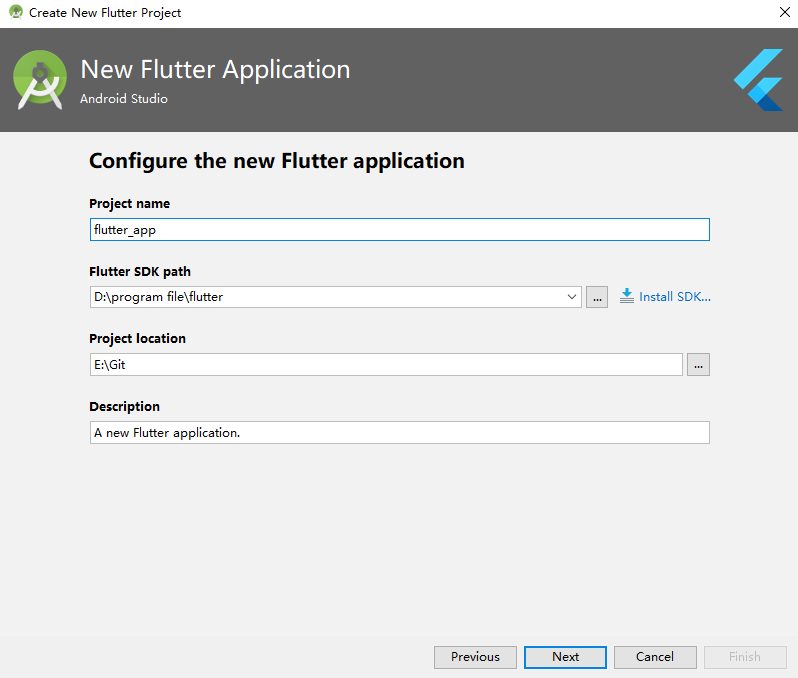Click the Flutter logo in header
The width and height of the screenshot is (798, 678).
point(758,80)
